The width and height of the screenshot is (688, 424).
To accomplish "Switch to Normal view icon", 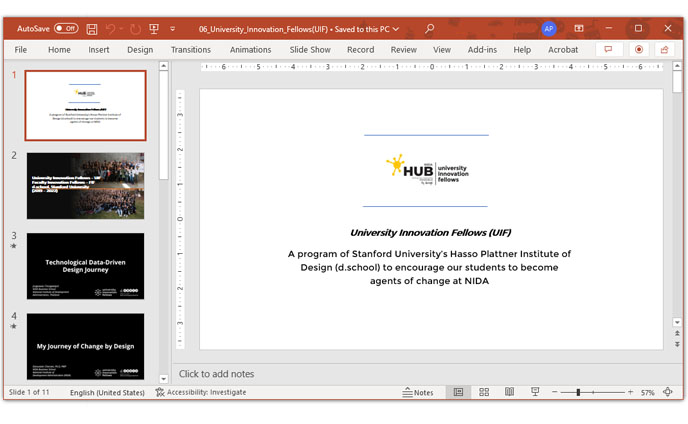I will click(x=458, y=392).
